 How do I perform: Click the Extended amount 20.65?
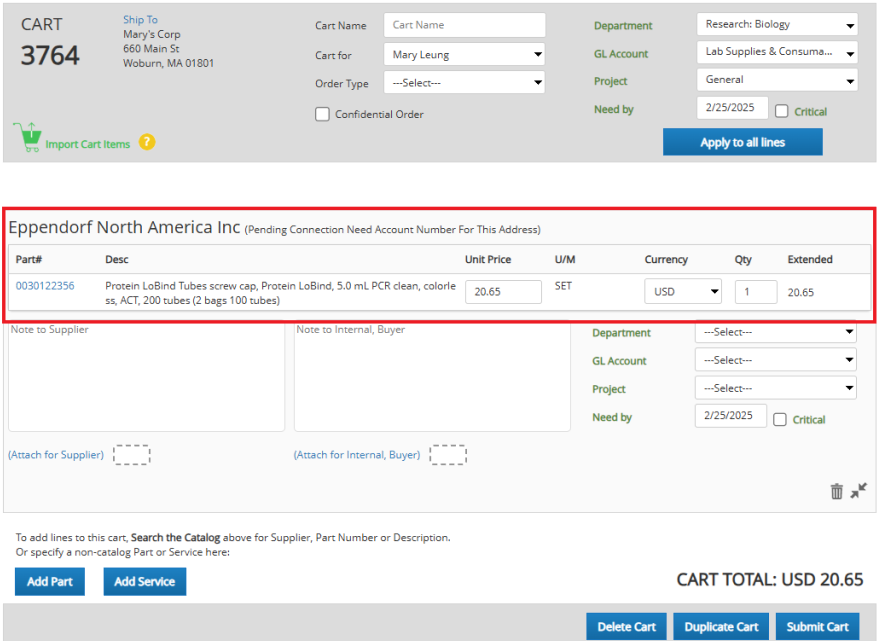[x=801, y=292]
